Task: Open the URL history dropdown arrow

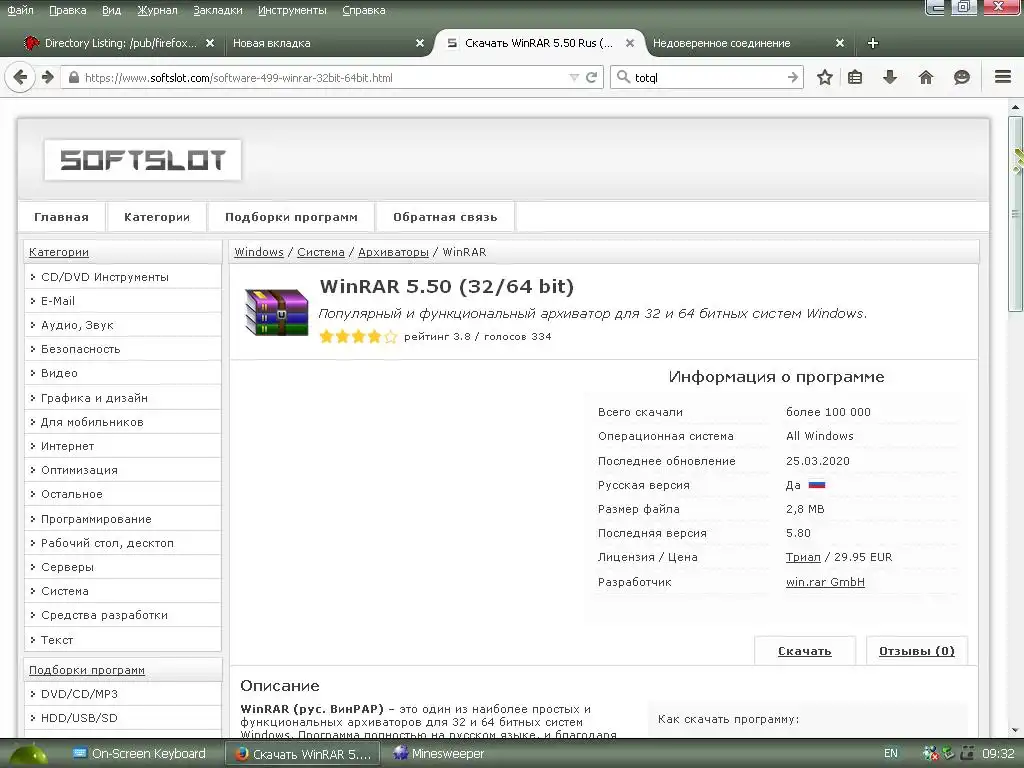Action: pyautogui.click(x=574, y=77)
